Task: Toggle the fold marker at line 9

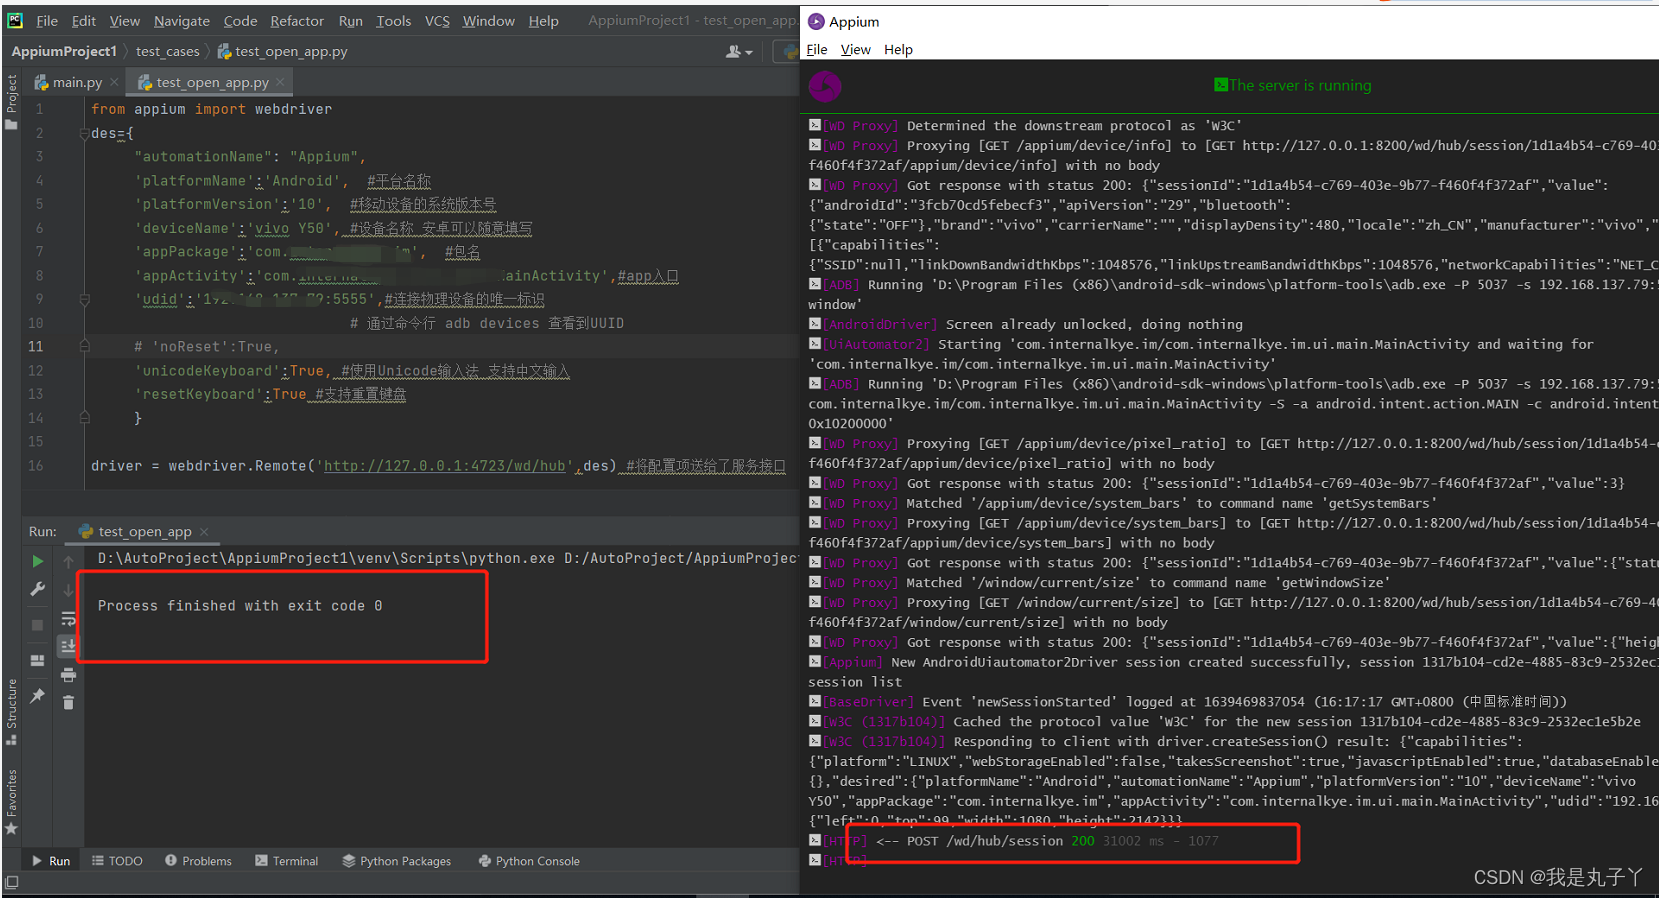Action: tap(85, 299)
